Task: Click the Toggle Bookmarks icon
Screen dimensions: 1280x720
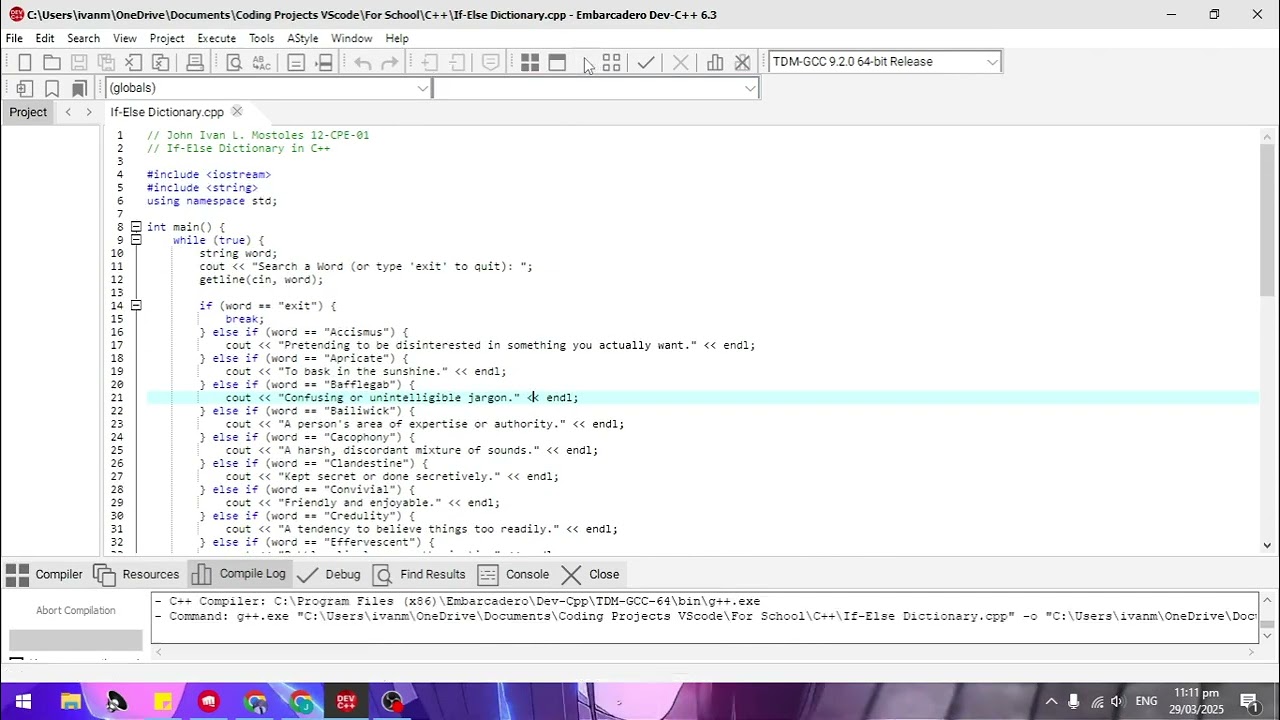Action: tap(52, 88)
